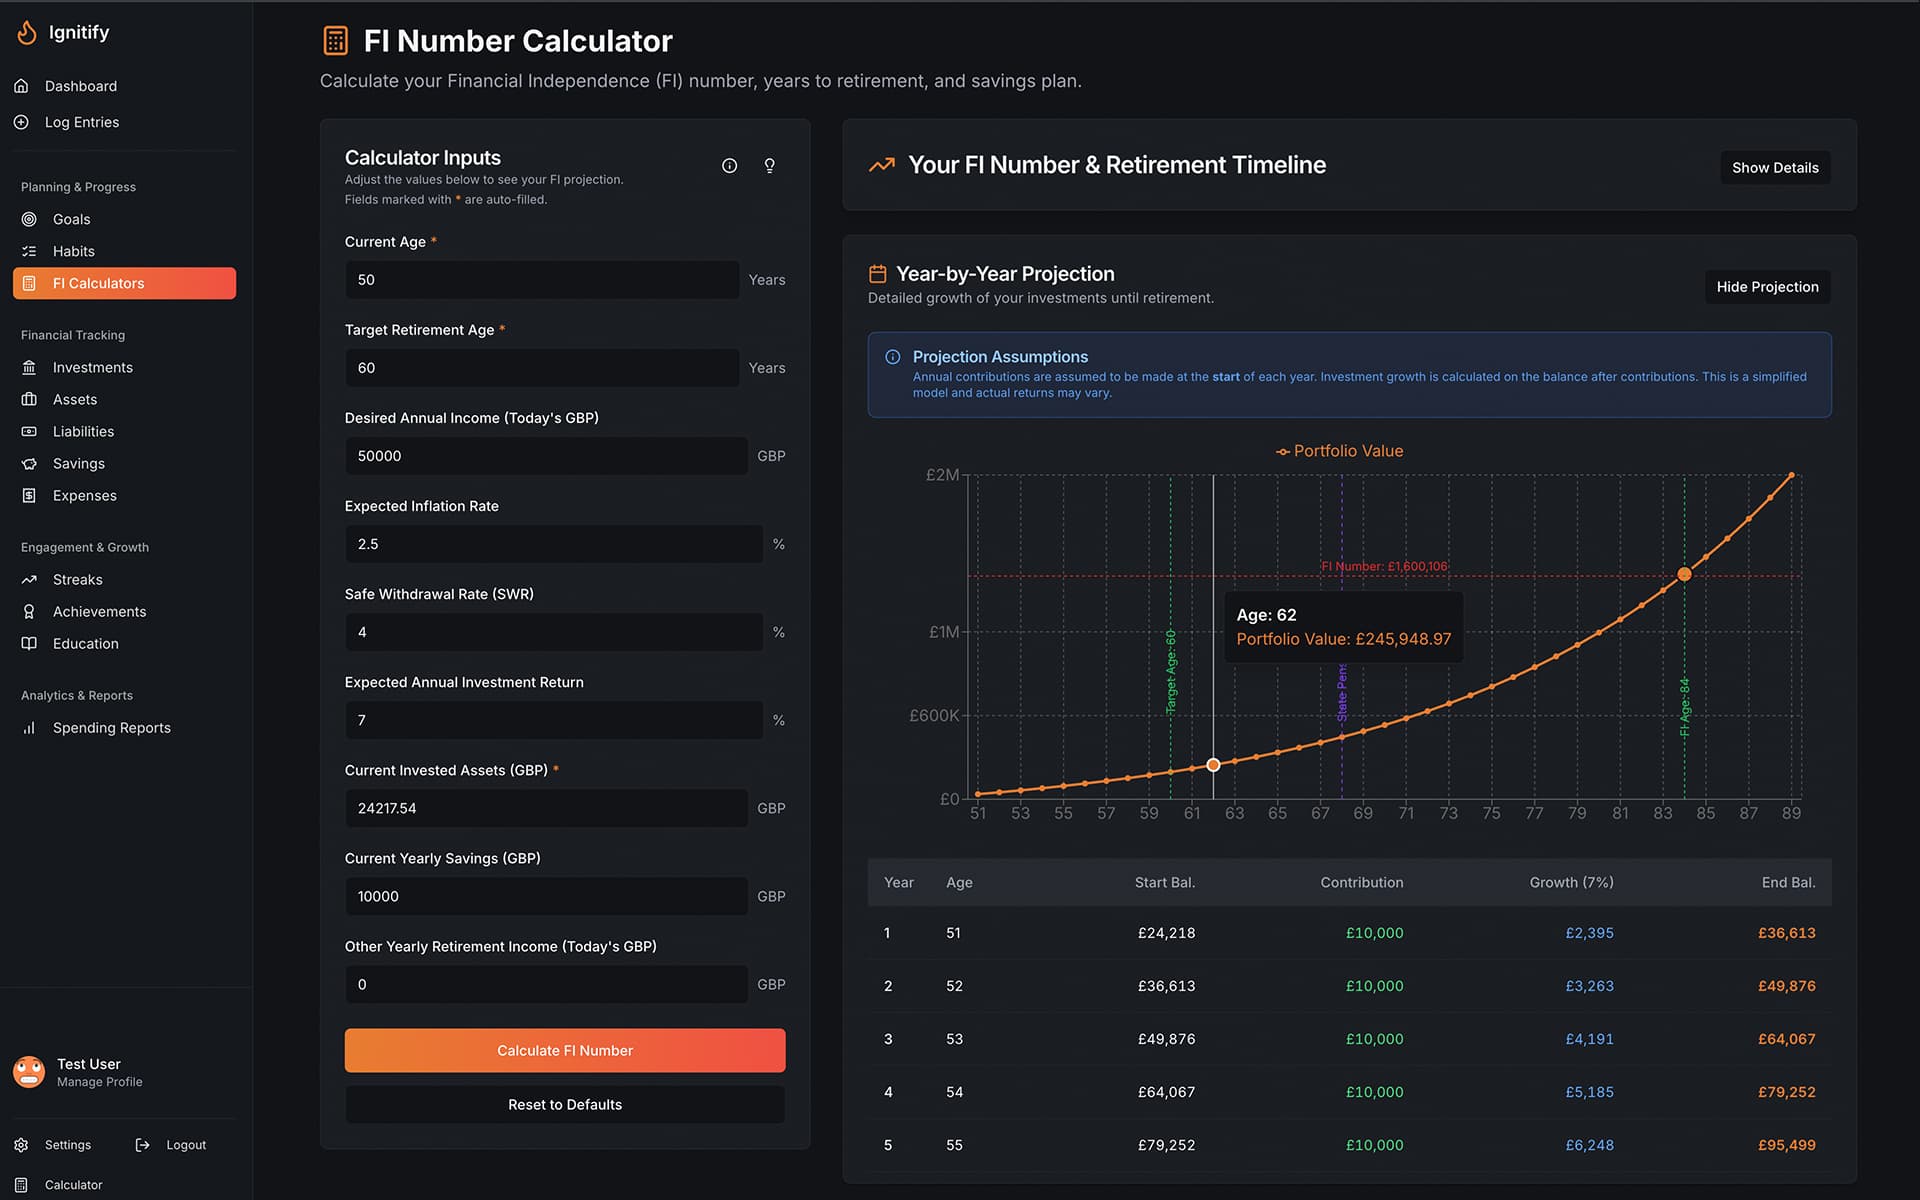The width and height of the screenshot is (1920, 1200).
Task: Focus the Current Age input field
Action: [542, 280]
